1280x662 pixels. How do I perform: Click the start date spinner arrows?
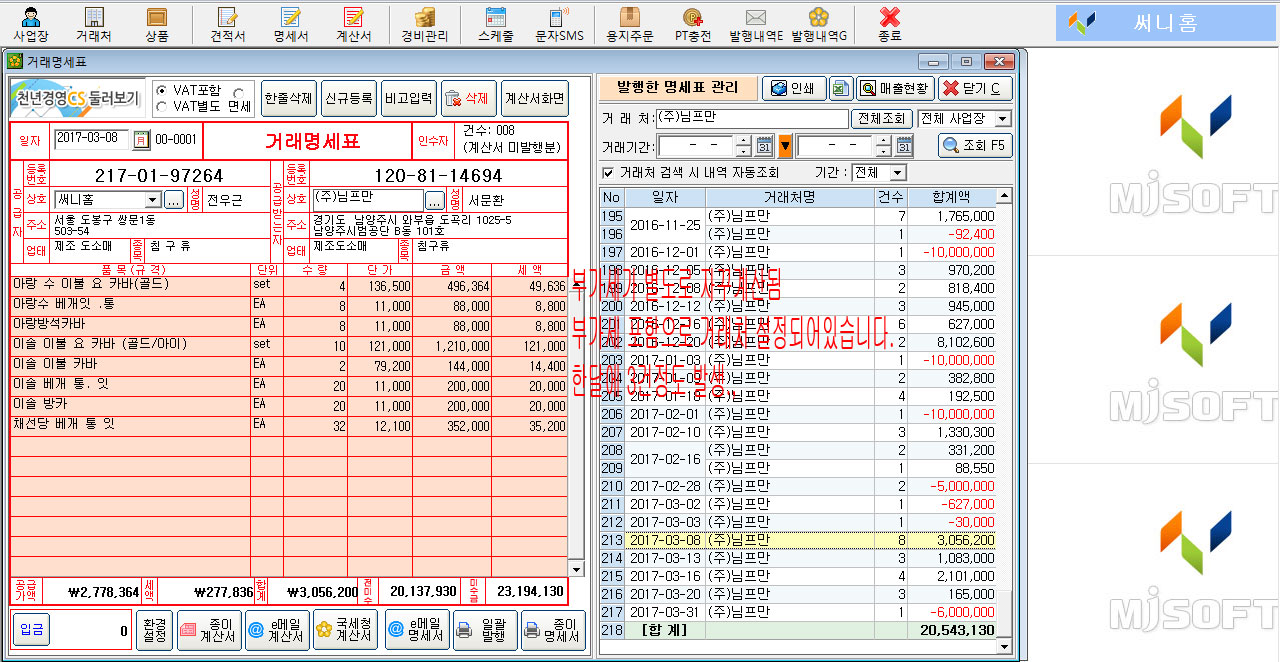742,146
